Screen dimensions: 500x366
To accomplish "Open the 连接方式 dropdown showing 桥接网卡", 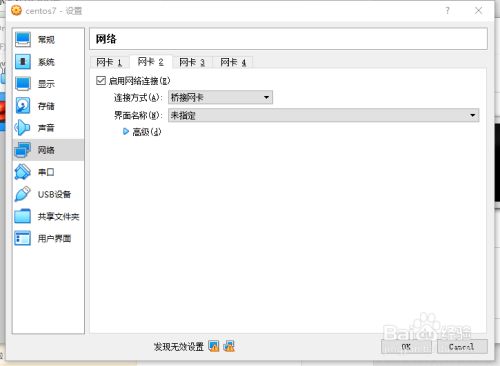I will pyautogui.click(x=220, y=97).
